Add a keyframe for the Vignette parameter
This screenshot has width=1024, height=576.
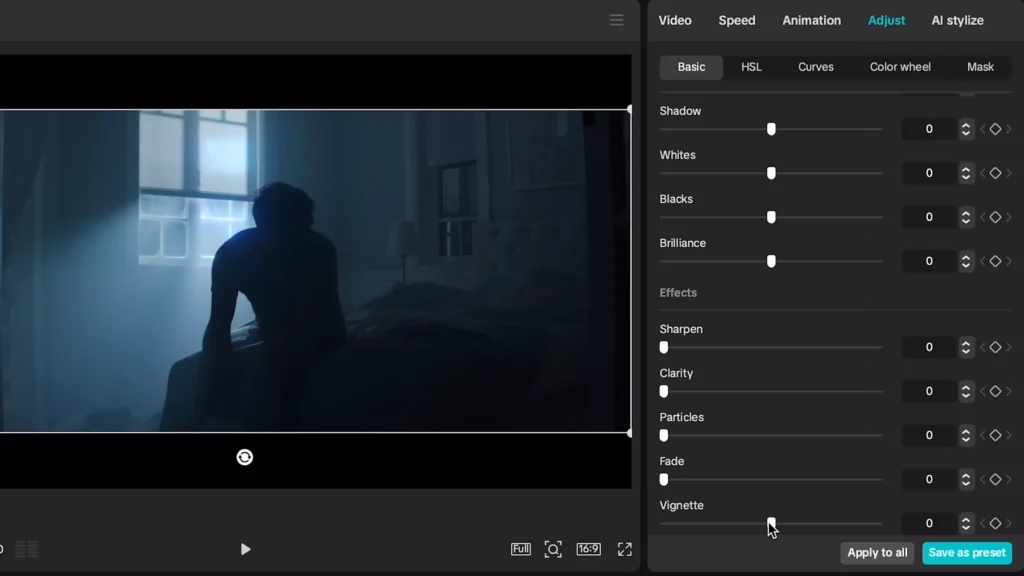pos(996,523)
